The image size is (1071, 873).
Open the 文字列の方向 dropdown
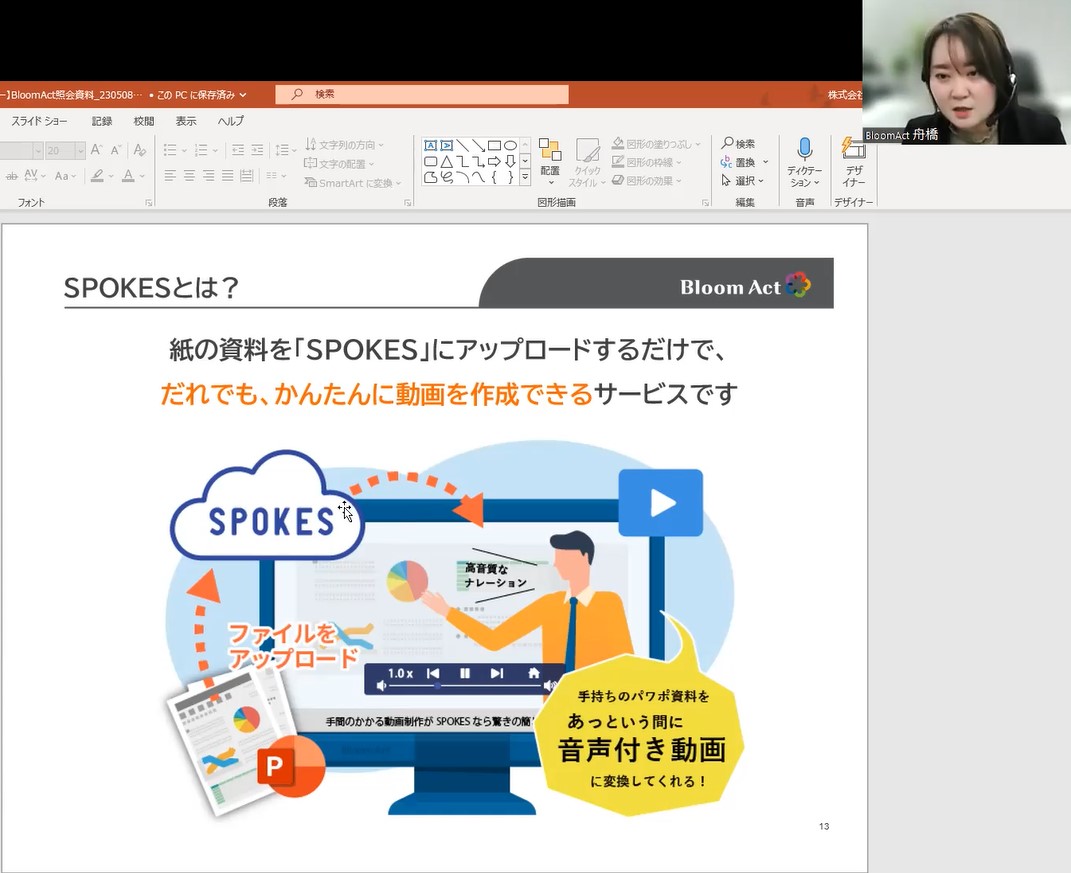point(344,144)
